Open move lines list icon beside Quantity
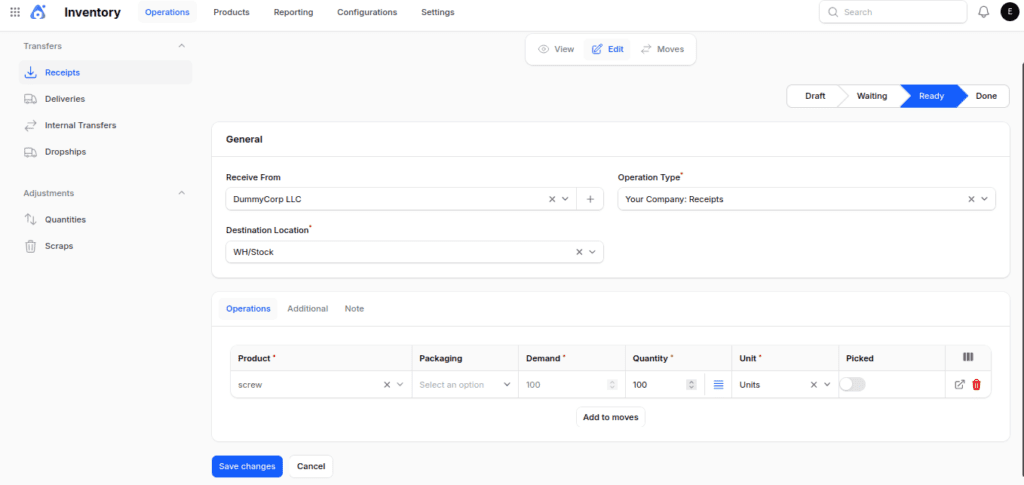This screenshot has width=1024, height=485. point(718,385)
